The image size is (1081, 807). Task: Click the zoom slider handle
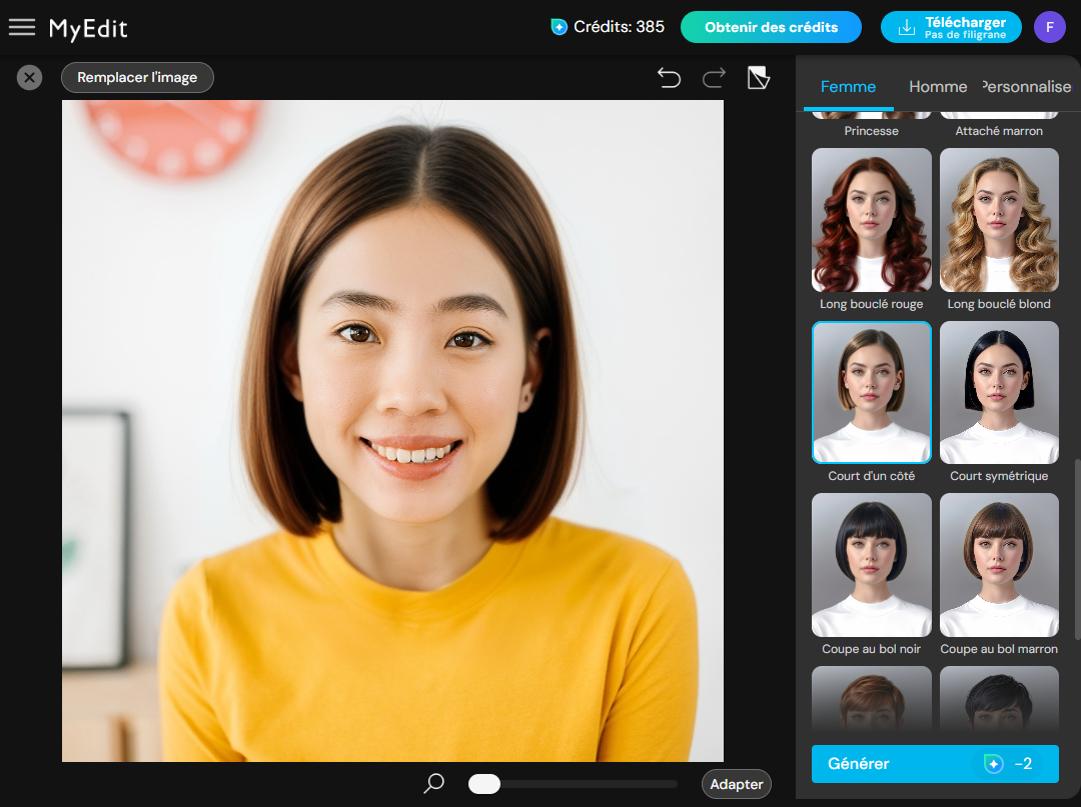point(484,784)
